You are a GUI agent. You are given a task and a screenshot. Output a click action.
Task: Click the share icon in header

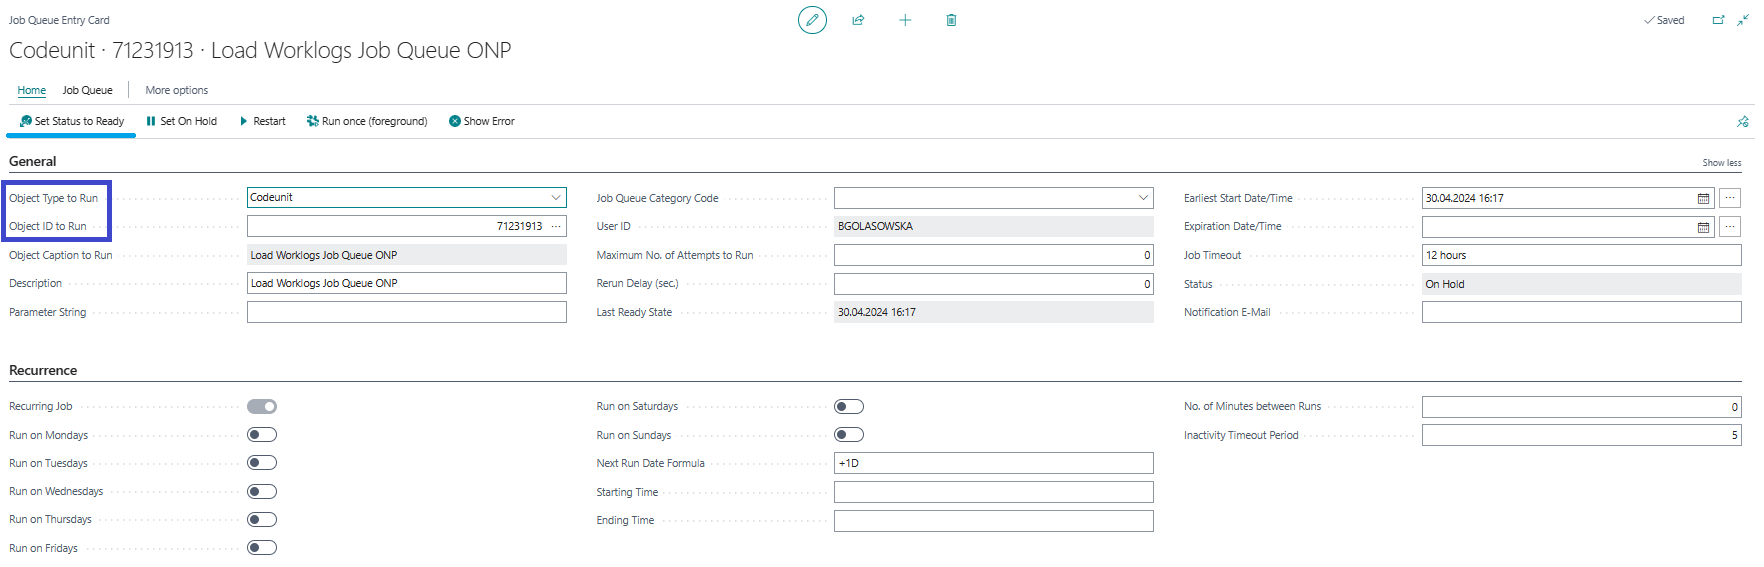tap(858, 20)
